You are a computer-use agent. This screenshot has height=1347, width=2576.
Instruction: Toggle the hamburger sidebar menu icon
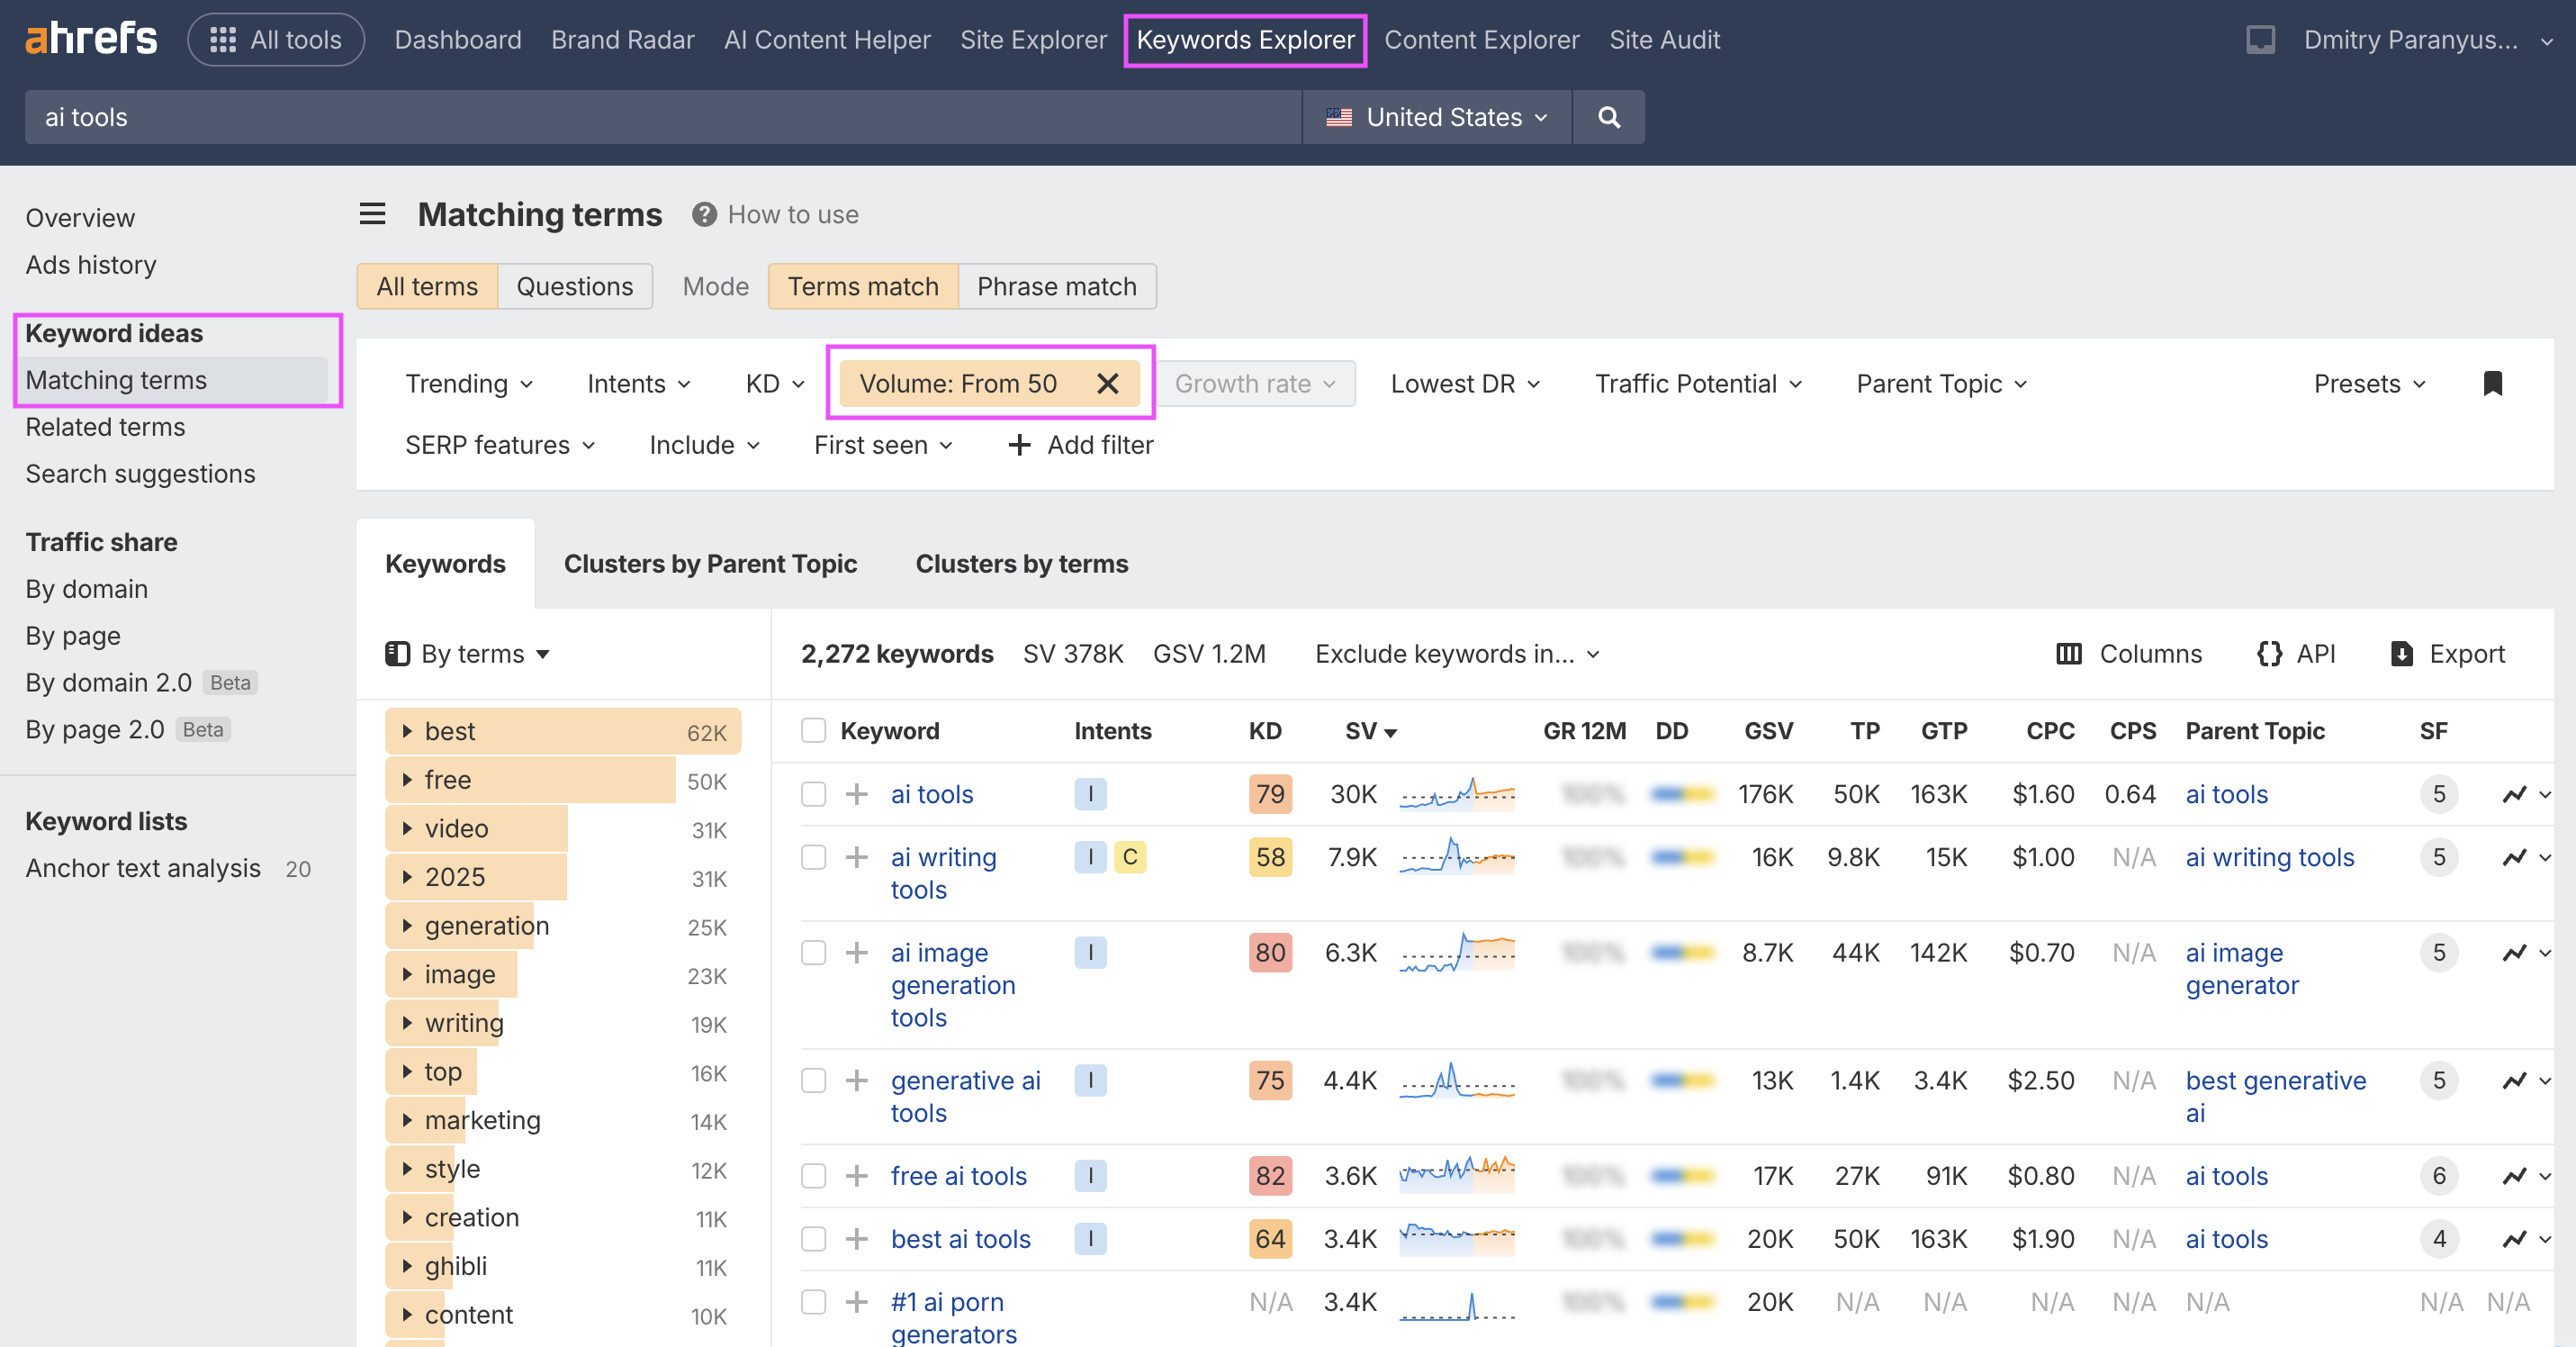point(372,214)
